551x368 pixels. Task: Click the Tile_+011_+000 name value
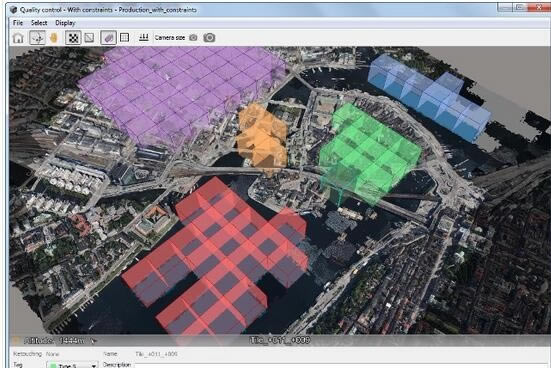pyautogui.click(x=156, y=354)
